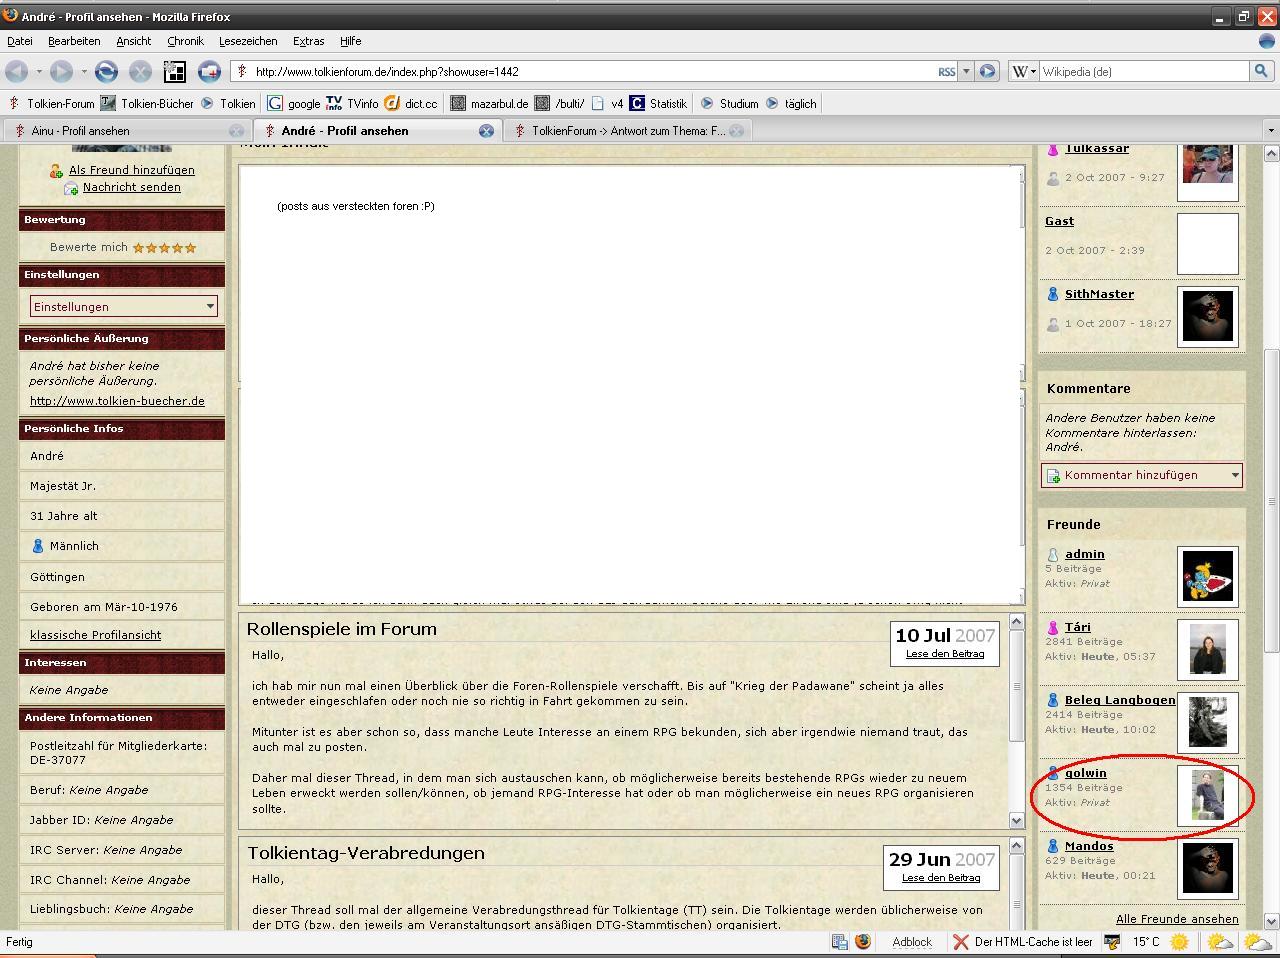Click the Rollenspiele post scrollbar down arrow
The height and width of the screenshot is (958, 1280).
point(1017,820)
